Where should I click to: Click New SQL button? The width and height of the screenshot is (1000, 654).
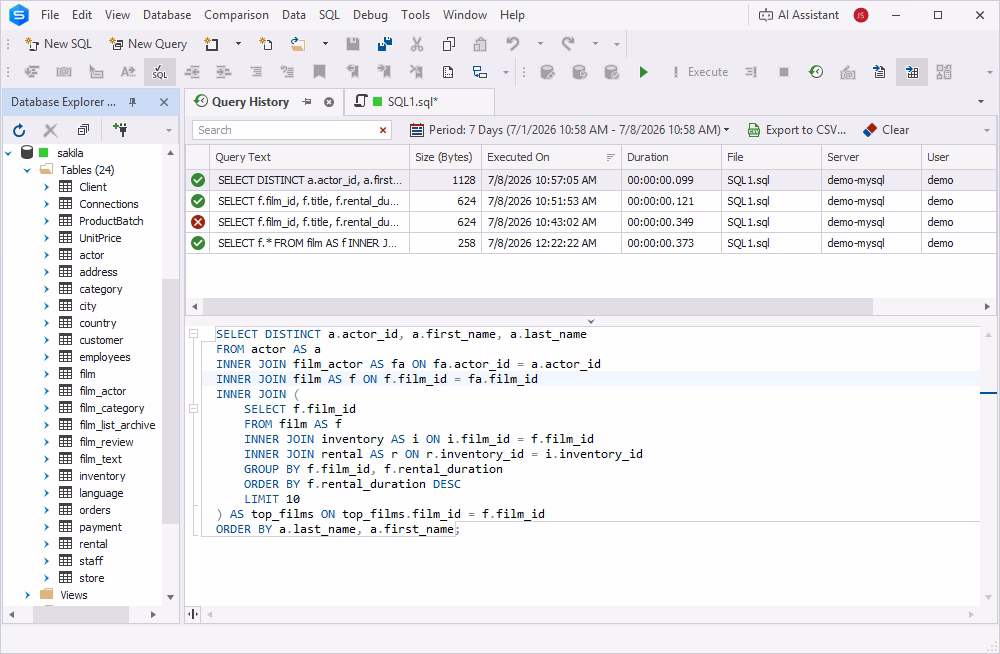click(59, 44)
